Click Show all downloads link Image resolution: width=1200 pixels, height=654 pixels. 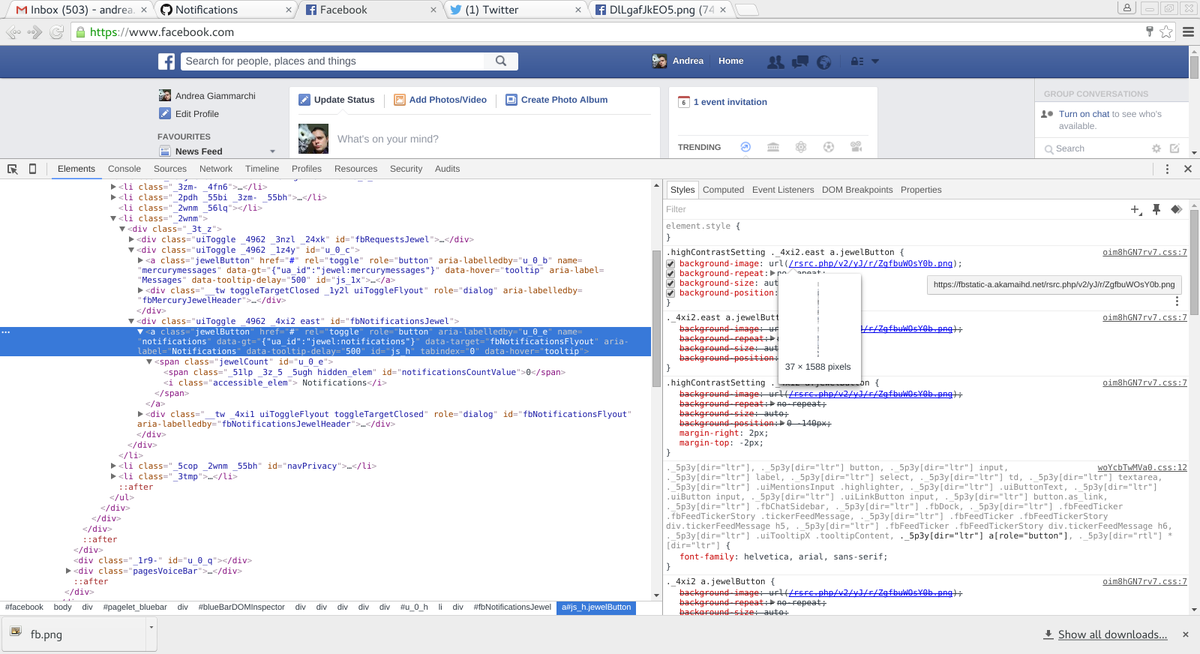(1112, 635)
